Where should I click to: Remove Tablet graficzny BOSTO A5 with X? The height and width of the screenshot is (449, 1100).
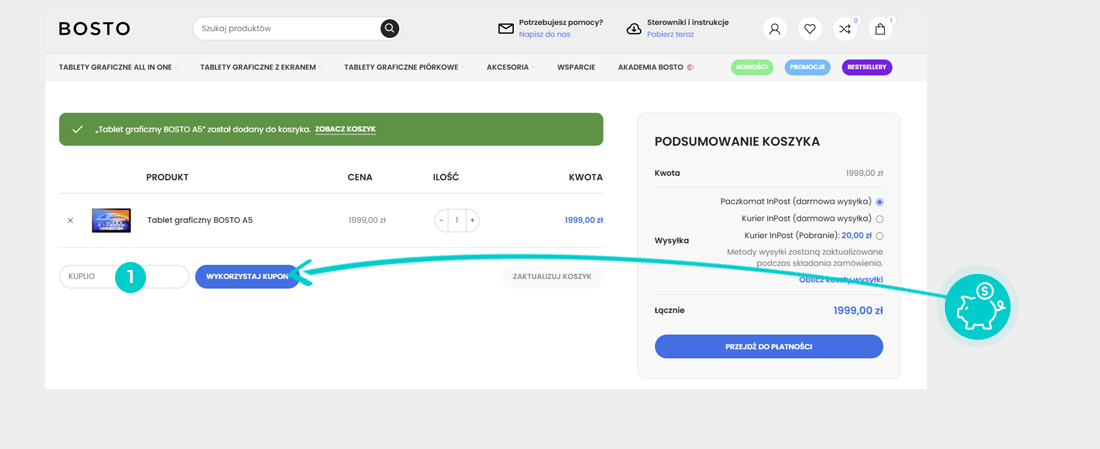coord(70,220)
